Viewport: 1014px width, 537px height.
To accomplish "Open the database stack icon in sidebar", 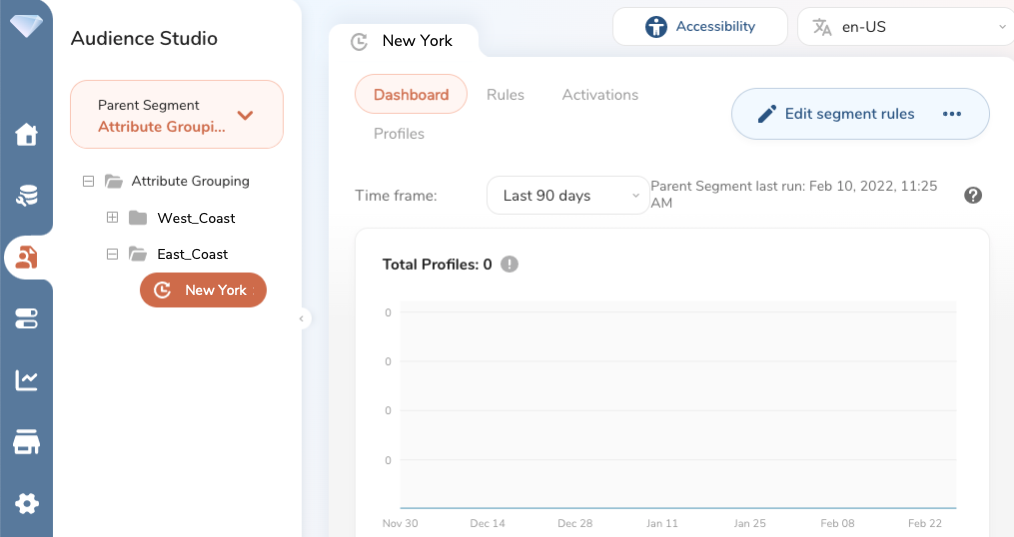I will pyautogui.click(x=27, y=196).
